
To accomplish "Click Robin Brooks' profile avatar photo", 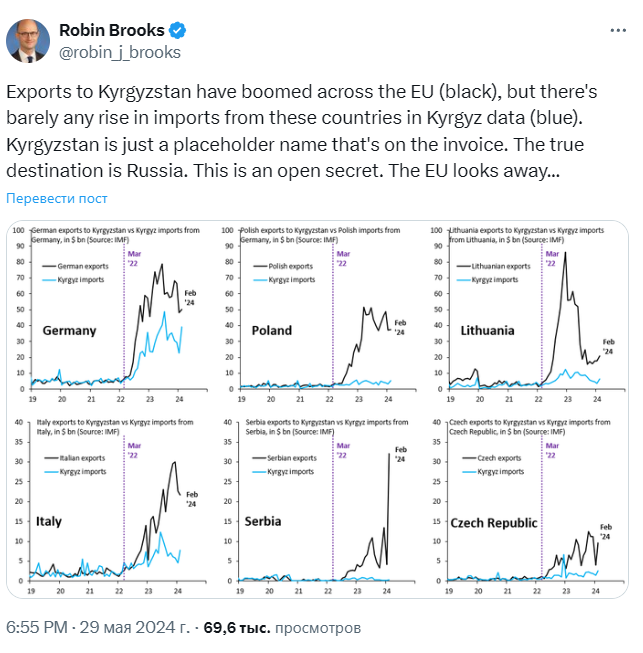I will click(31, 40).
